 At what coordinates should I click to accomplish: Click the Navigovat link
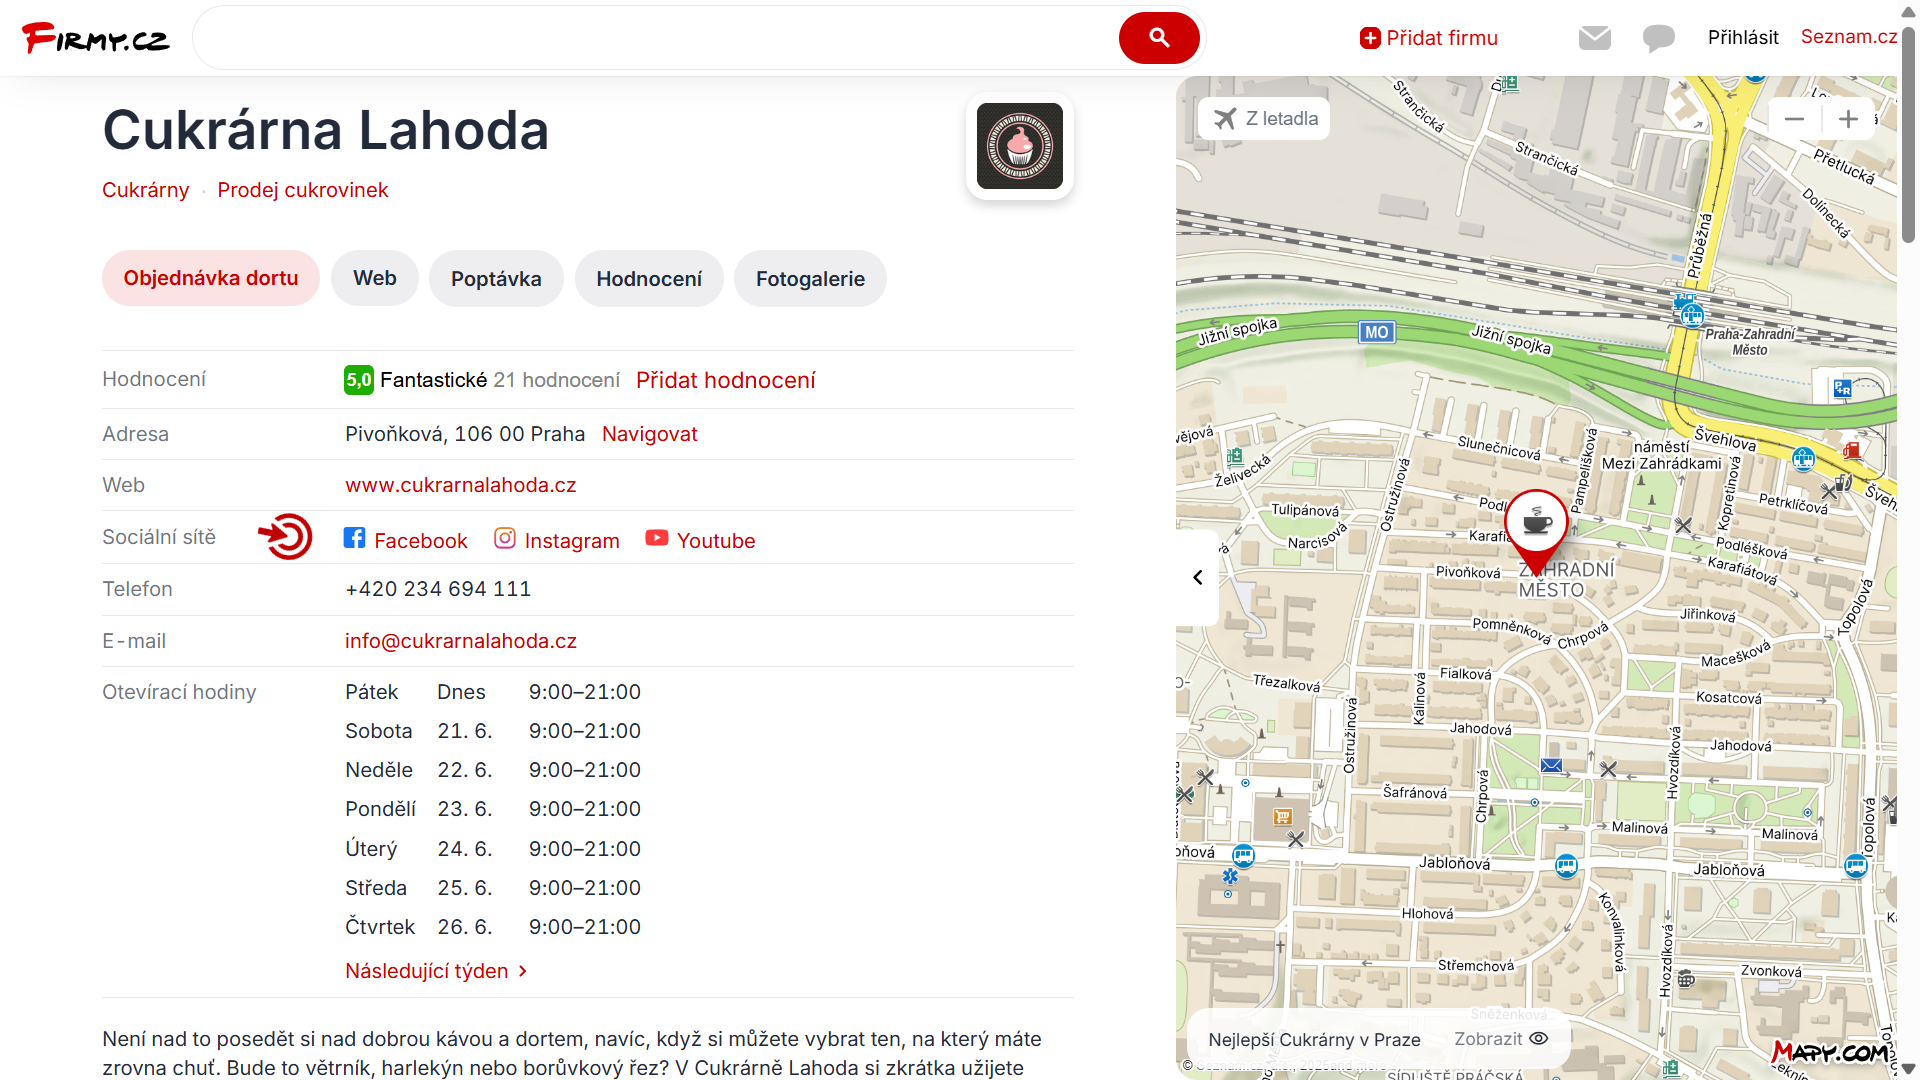coord(649,434)
